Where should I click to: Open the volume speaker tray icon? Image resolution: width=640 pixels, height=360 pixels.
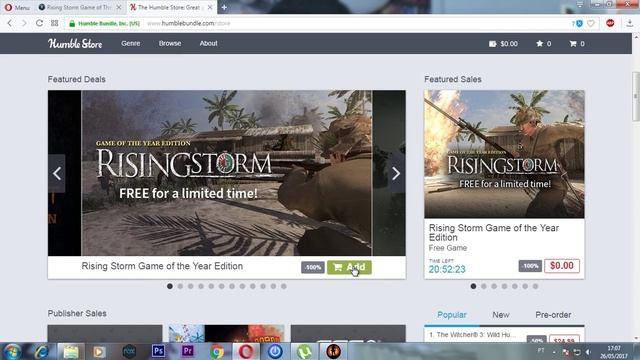pyautogui.click(x=588, y=351)
